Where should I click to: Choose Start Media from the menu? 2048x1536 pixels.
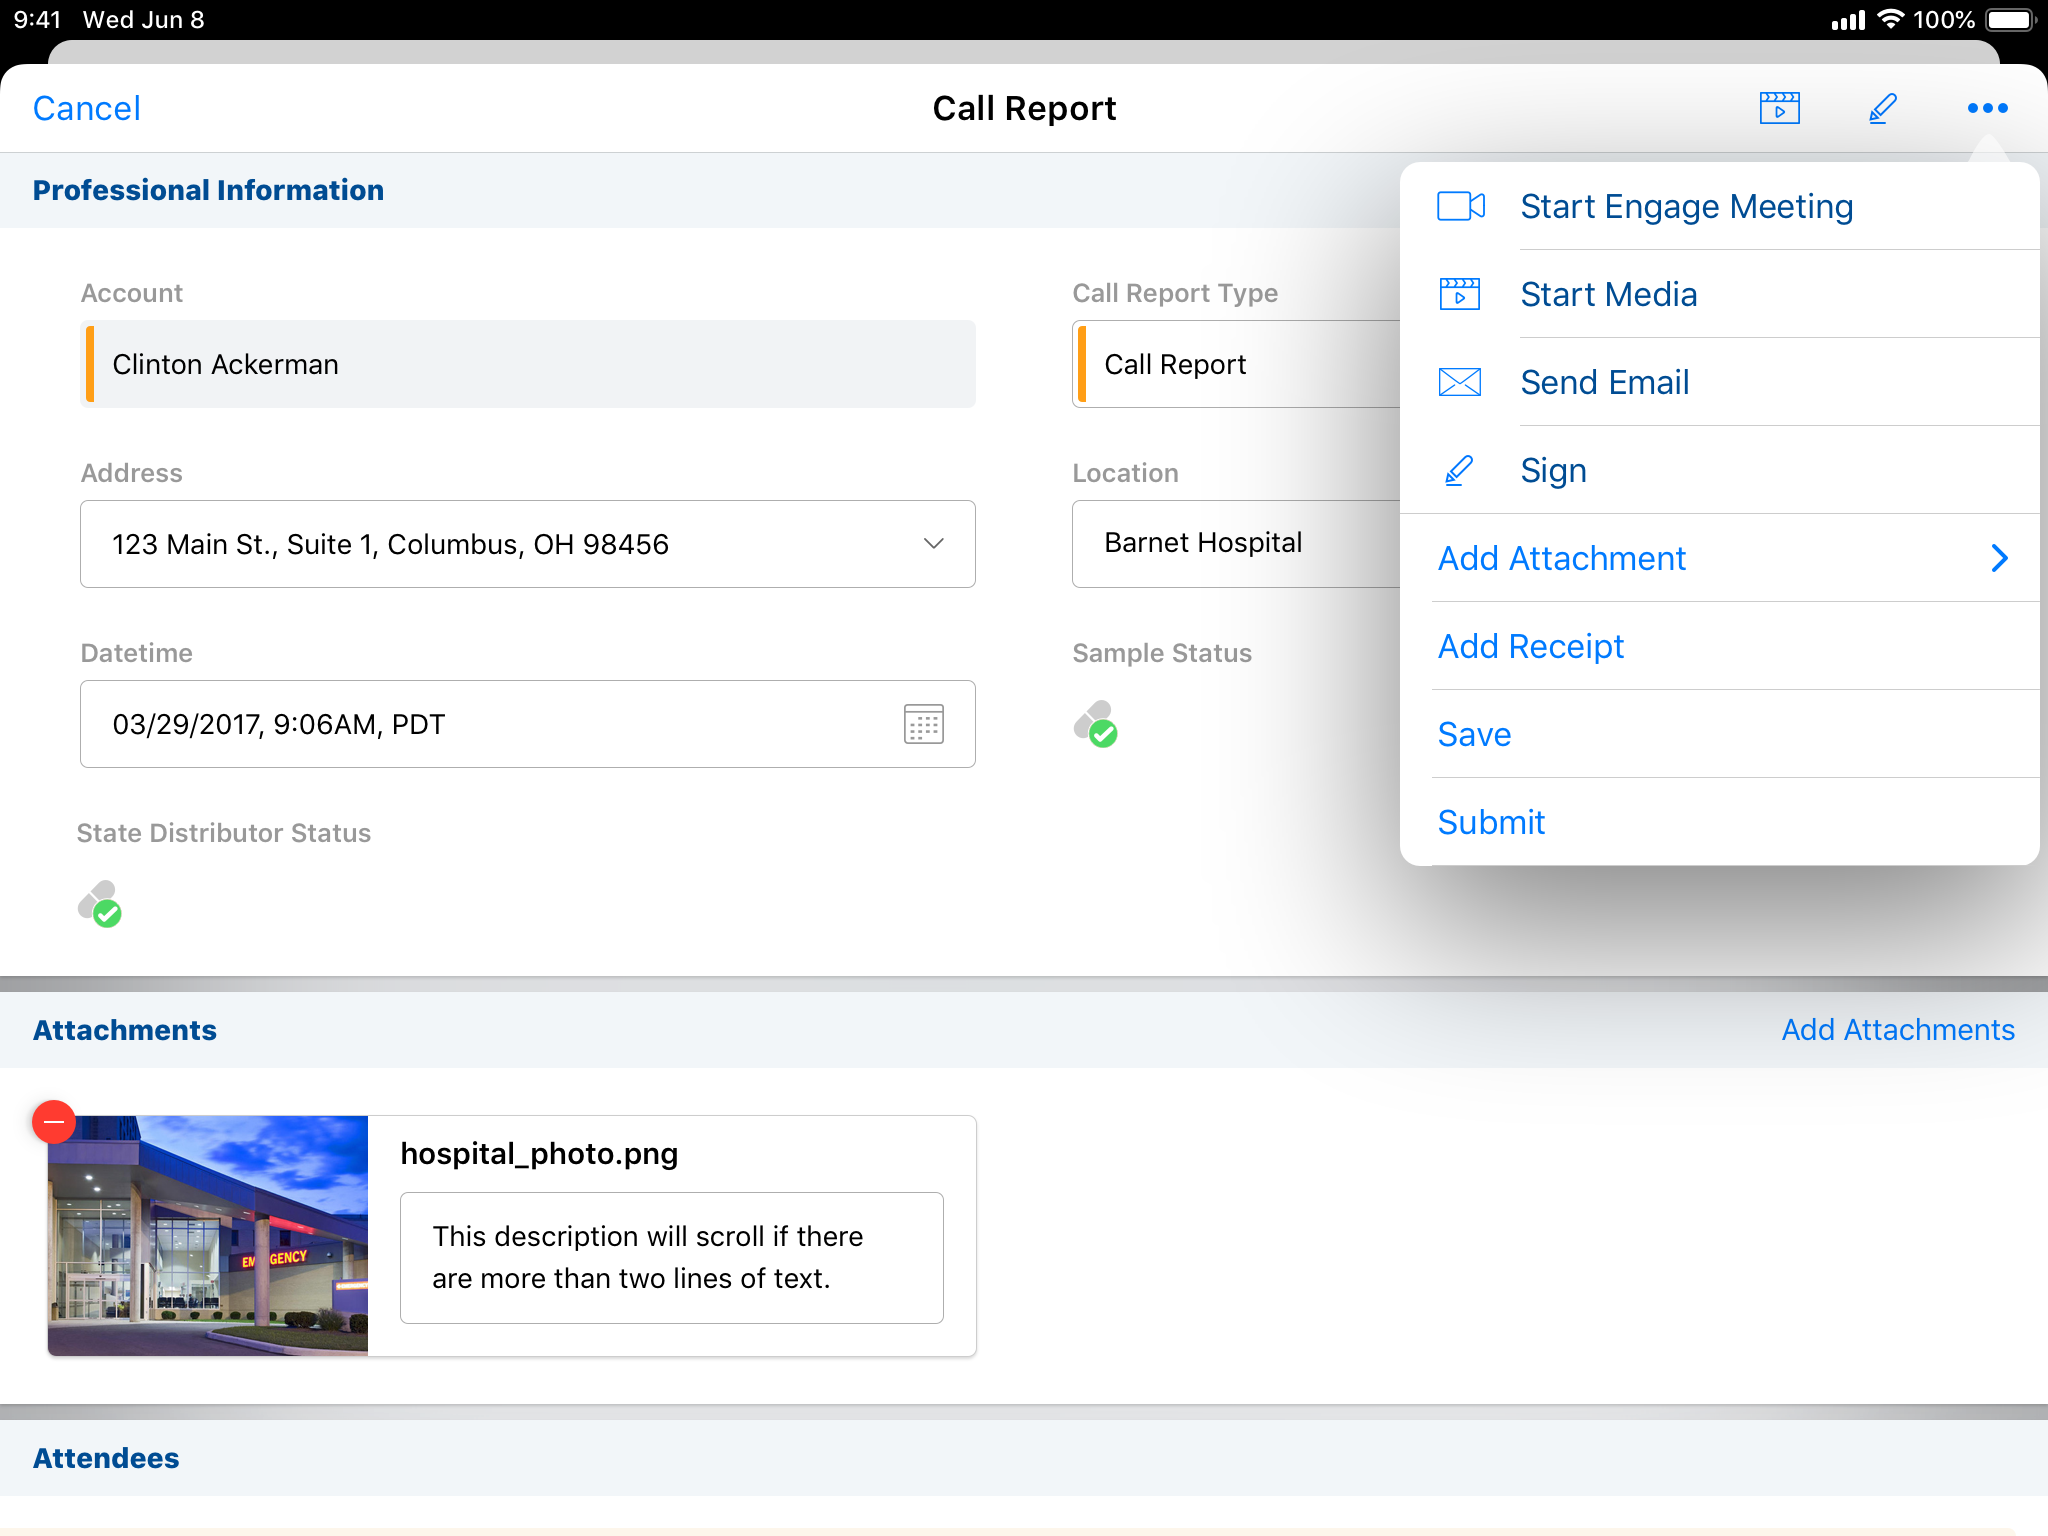(x=1608, y=295)
